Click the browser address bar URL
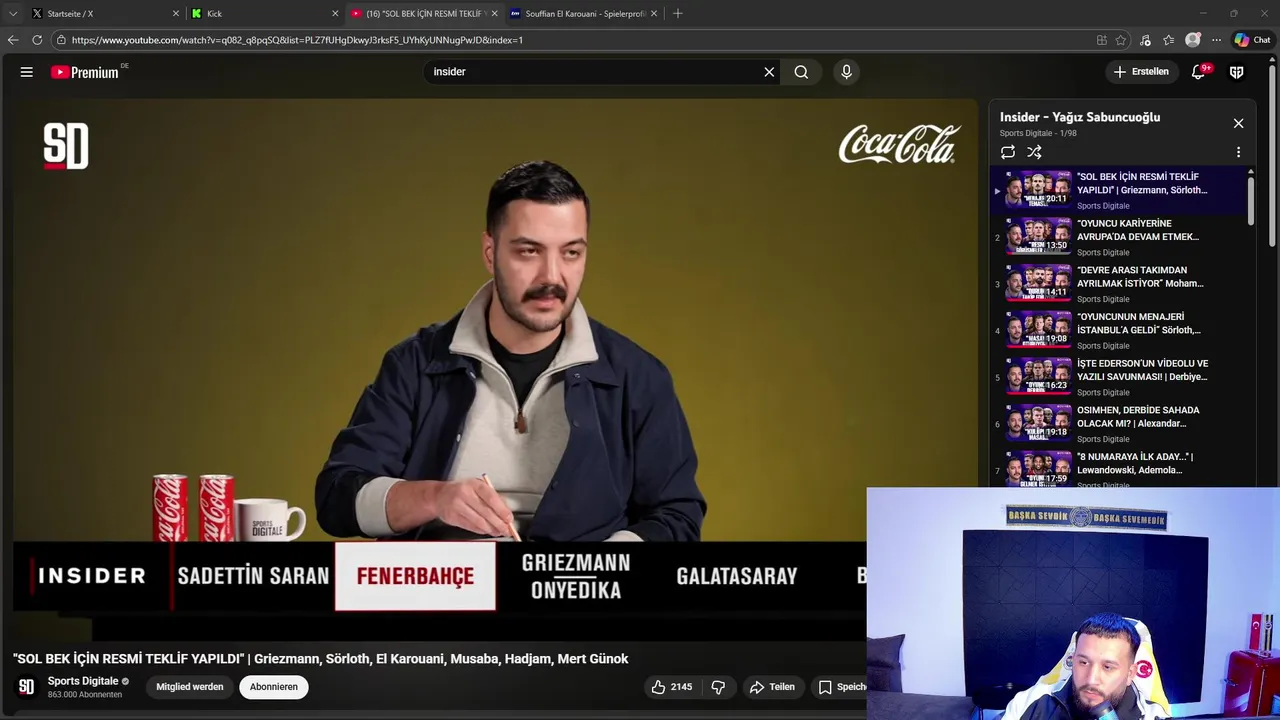1280x720 pixels. [297, 40]
